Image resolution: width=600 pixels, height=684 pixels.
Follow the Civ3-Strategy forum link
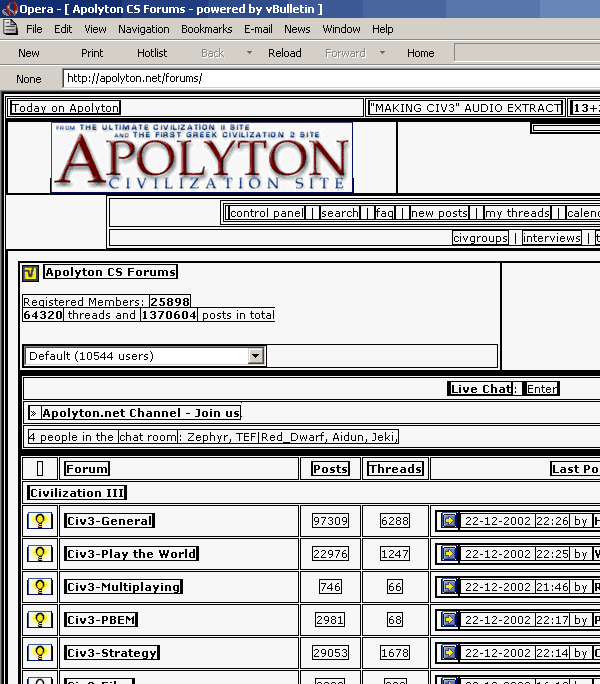pos(111,653)
